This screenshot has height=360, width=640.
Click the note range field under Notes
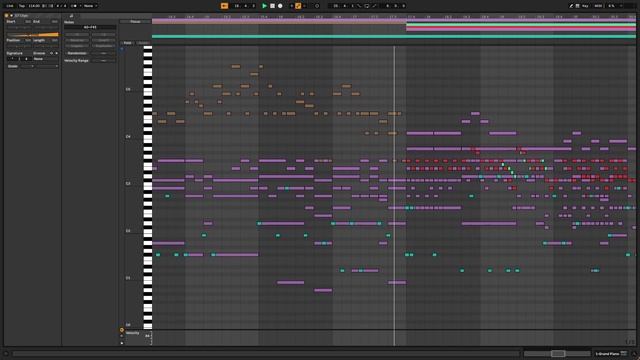pyautogui.click(x=90, y=27)
